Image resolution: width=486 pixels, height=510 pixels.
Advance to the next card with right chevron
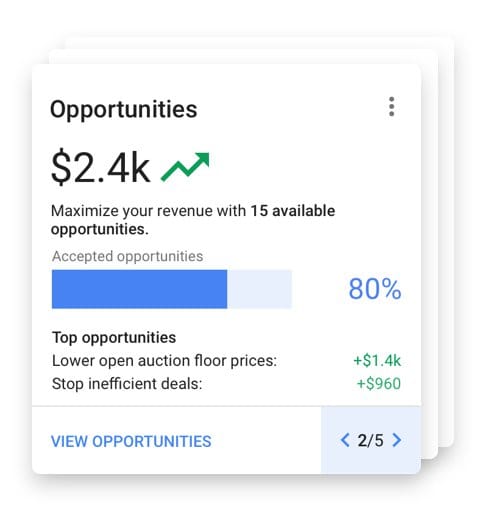pyautogui.click(x=397, y=440)
